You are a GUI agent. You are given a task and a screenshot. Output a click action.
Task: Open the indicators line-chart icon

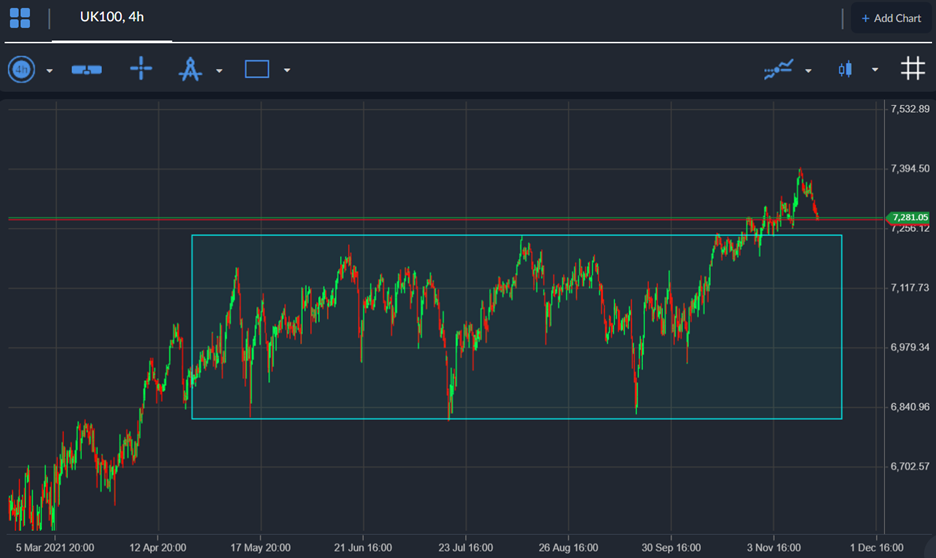(778, 69)
